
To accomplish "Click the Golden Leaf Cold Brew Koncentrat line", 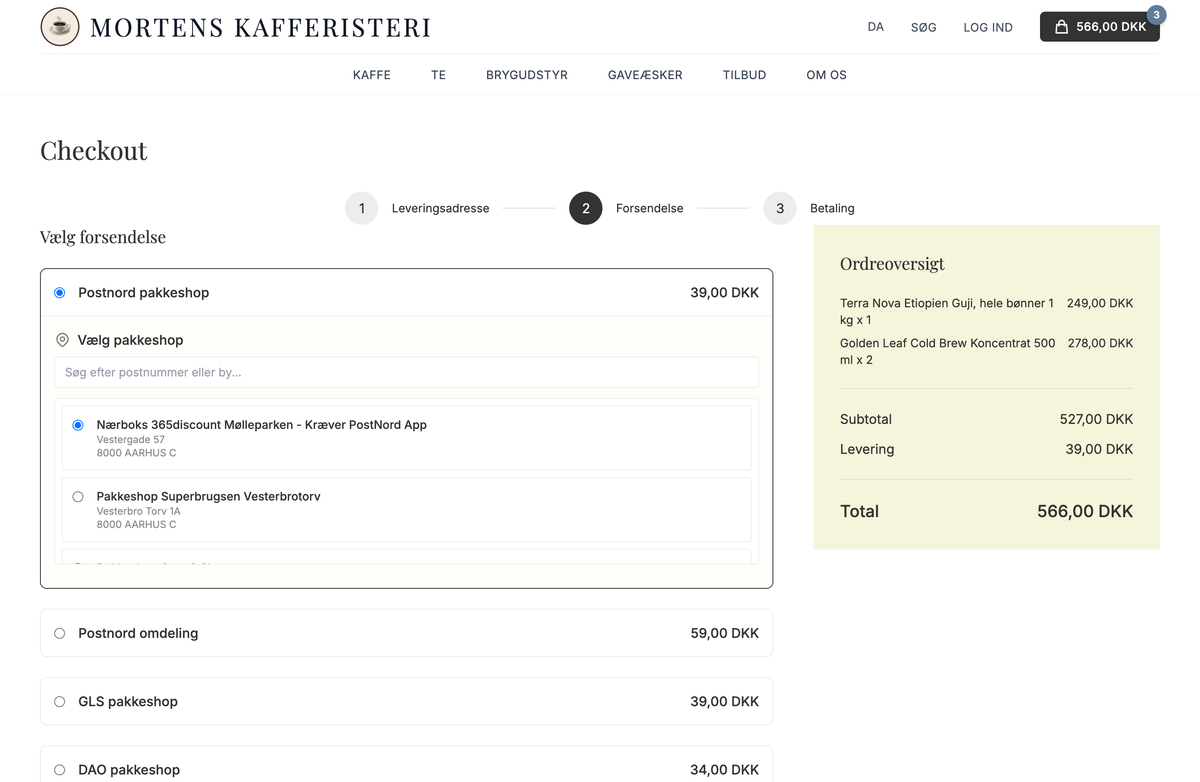I will [986, 351].
